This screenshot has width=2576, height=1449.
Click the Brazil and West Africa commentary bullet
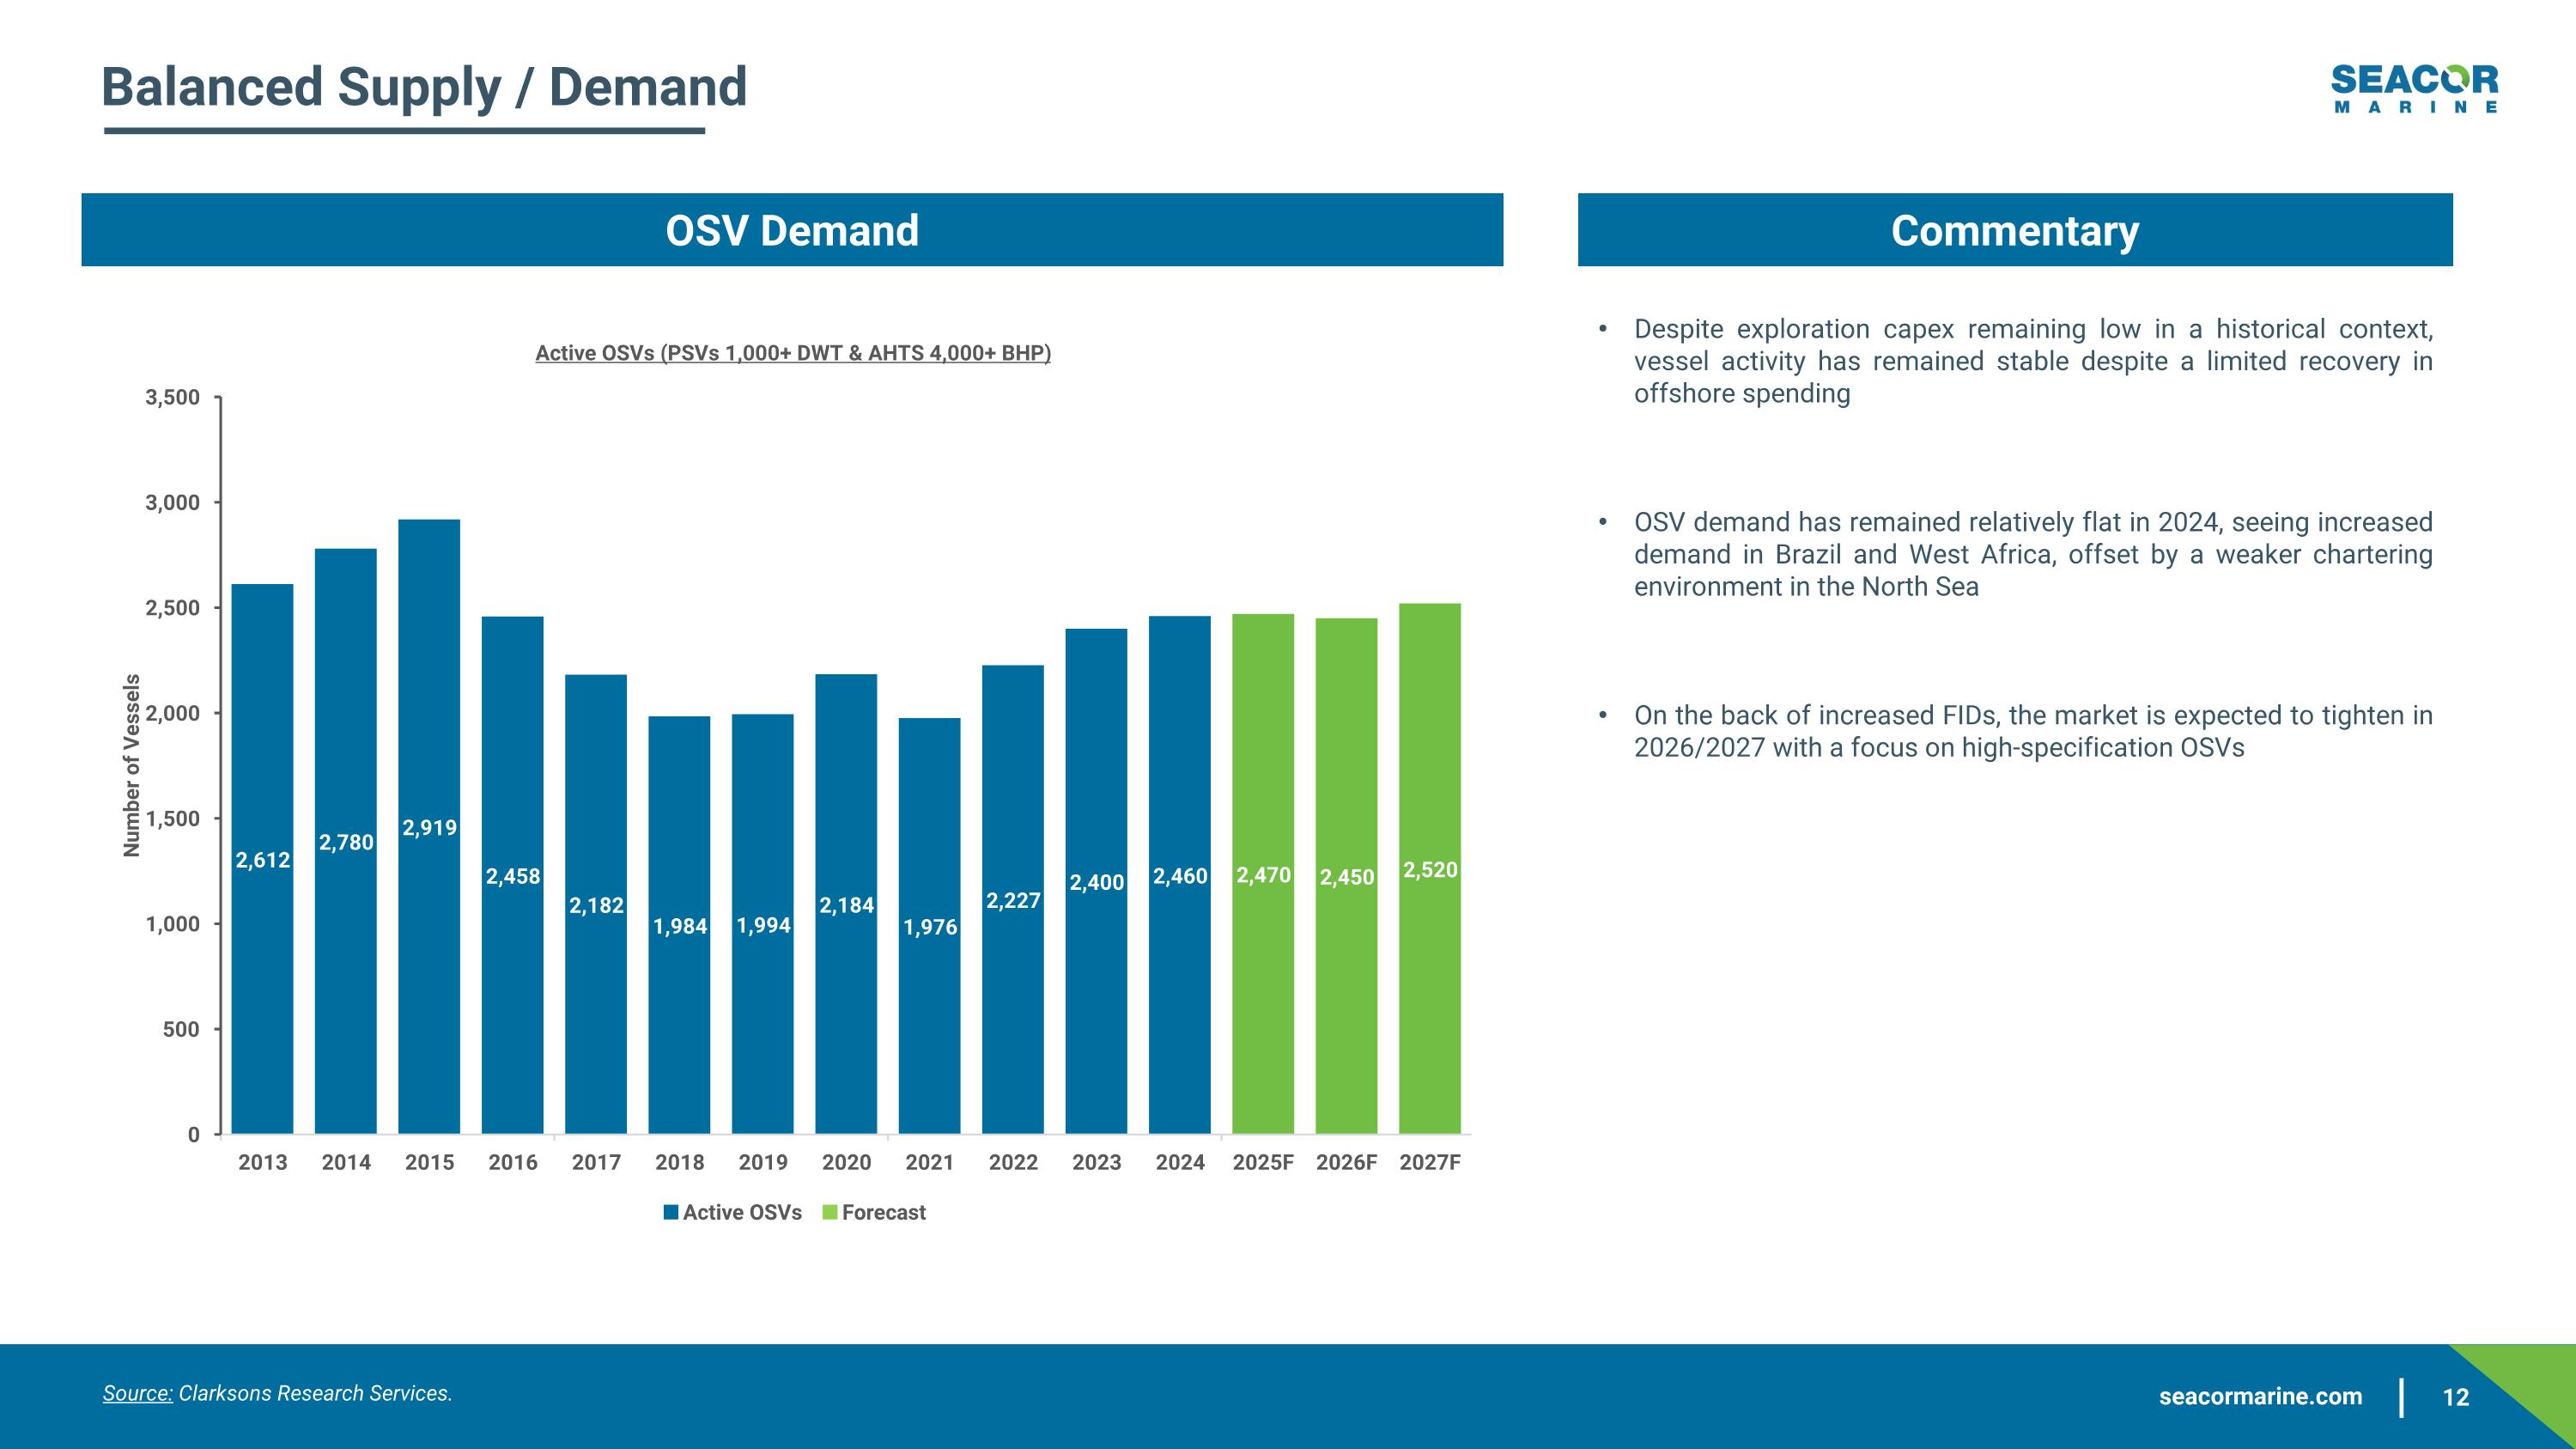pos(2033,554)
